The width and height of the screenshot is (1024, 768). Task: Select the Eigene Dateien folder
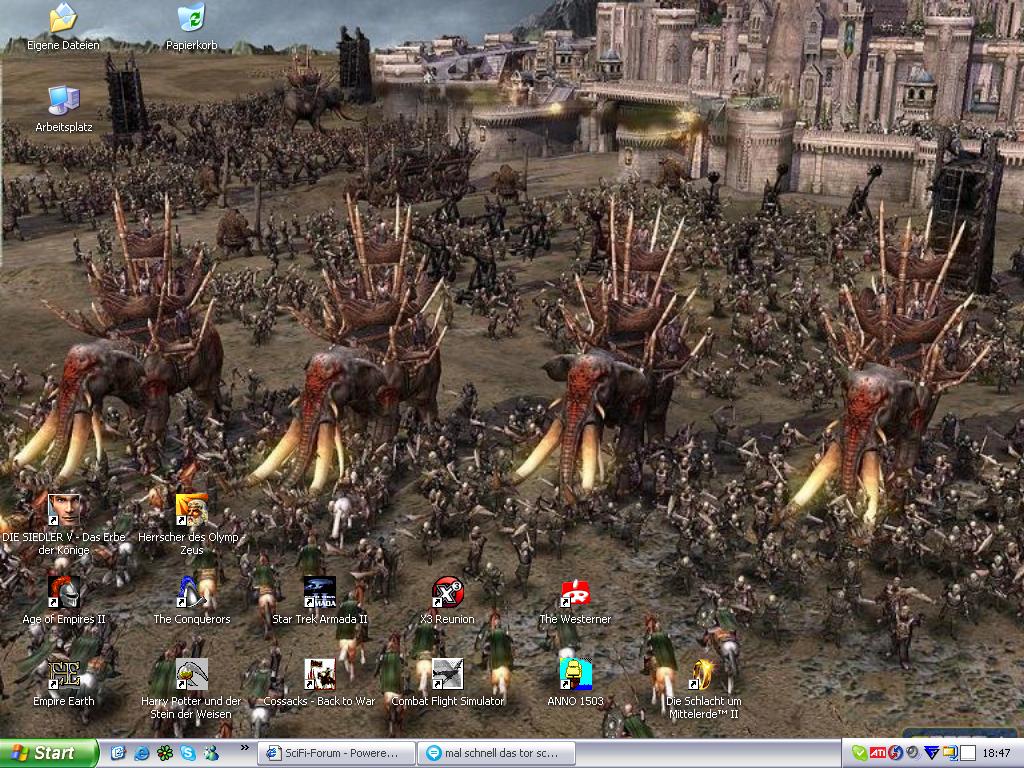(x=63, y=18)
